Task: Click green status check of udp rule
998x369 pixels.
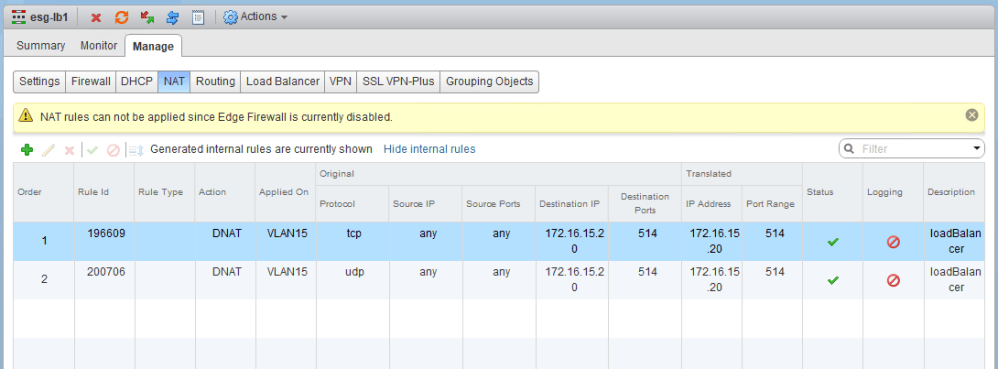Action: coord(833,280)
